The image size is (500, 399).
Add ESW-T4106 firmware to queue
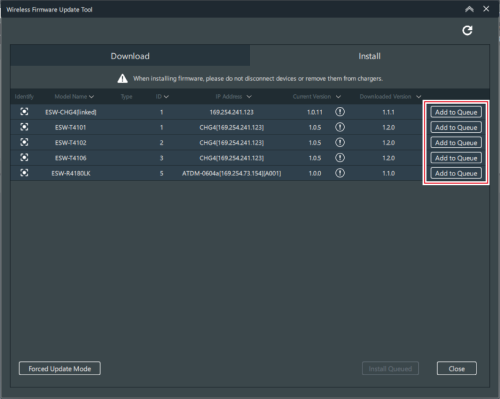point(456,158)
